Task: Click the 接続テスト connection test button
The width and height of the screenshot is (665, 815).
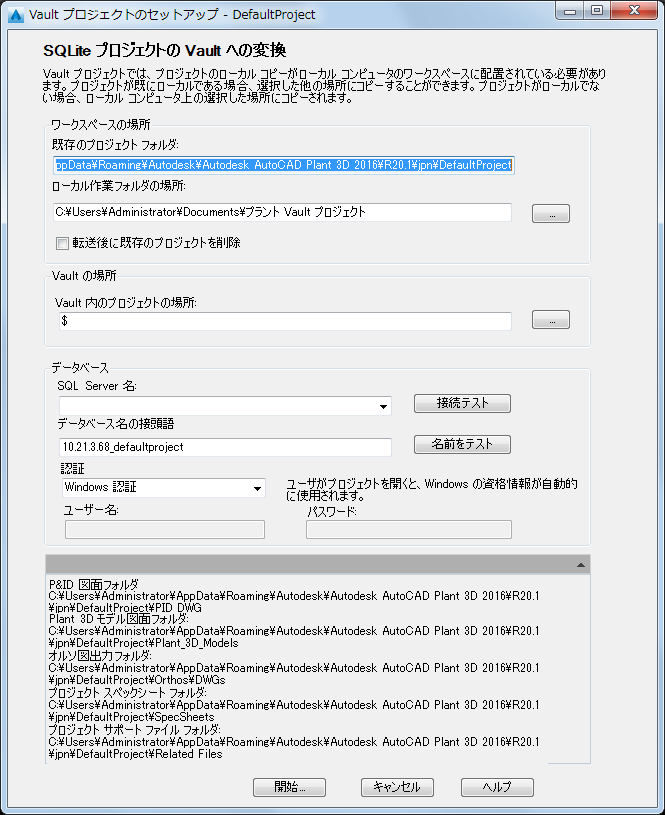Action: click(x=462, y=403)
